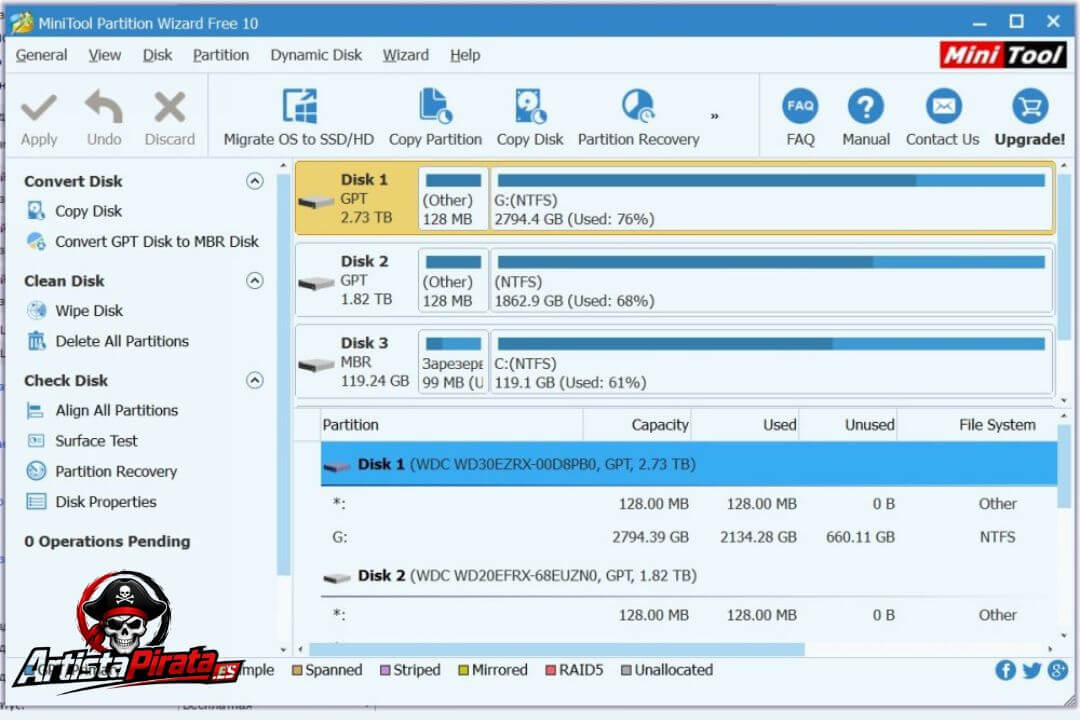Click the Discard X icon
The image size is (1080, 720).
click(x=169, y=107)
